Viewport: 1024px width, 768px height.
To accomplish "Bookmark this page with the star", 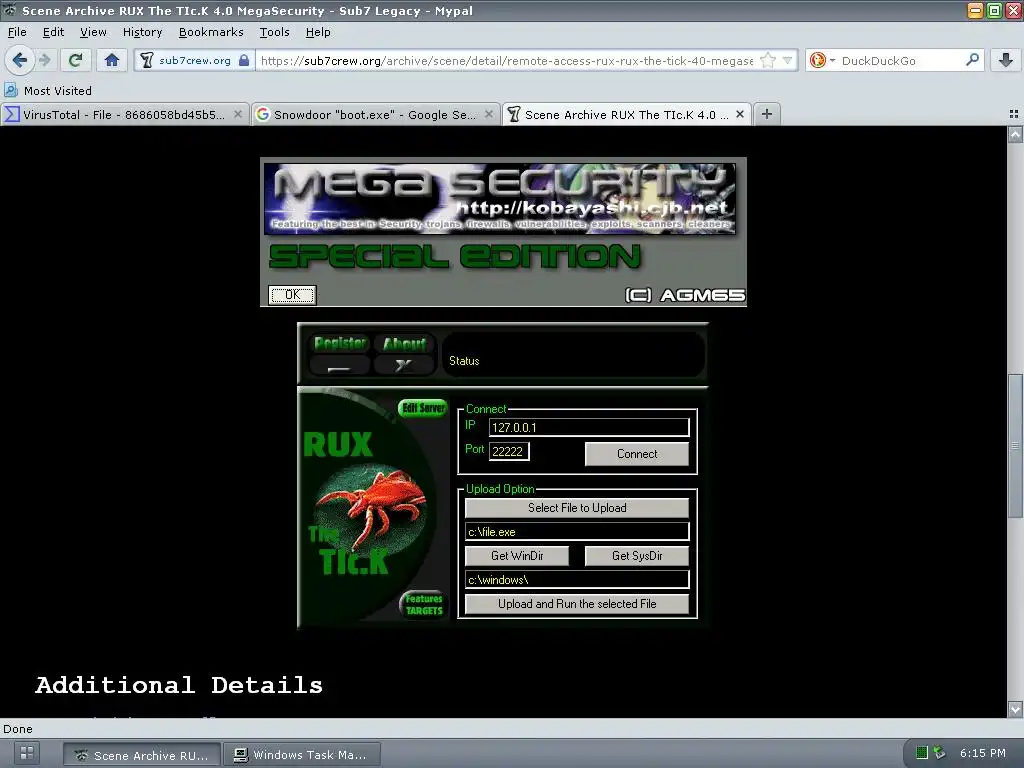I will point(768,61).
